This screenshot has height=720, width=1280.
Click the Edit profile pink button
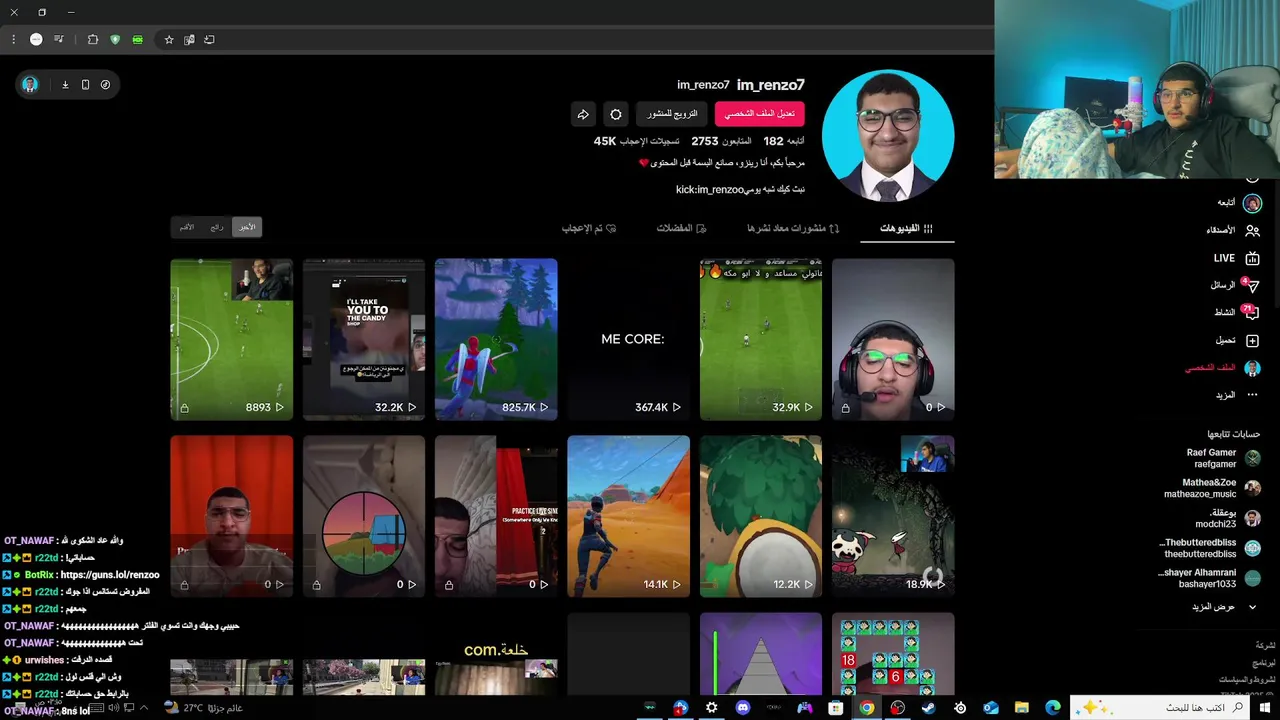(x=759, y=114)
